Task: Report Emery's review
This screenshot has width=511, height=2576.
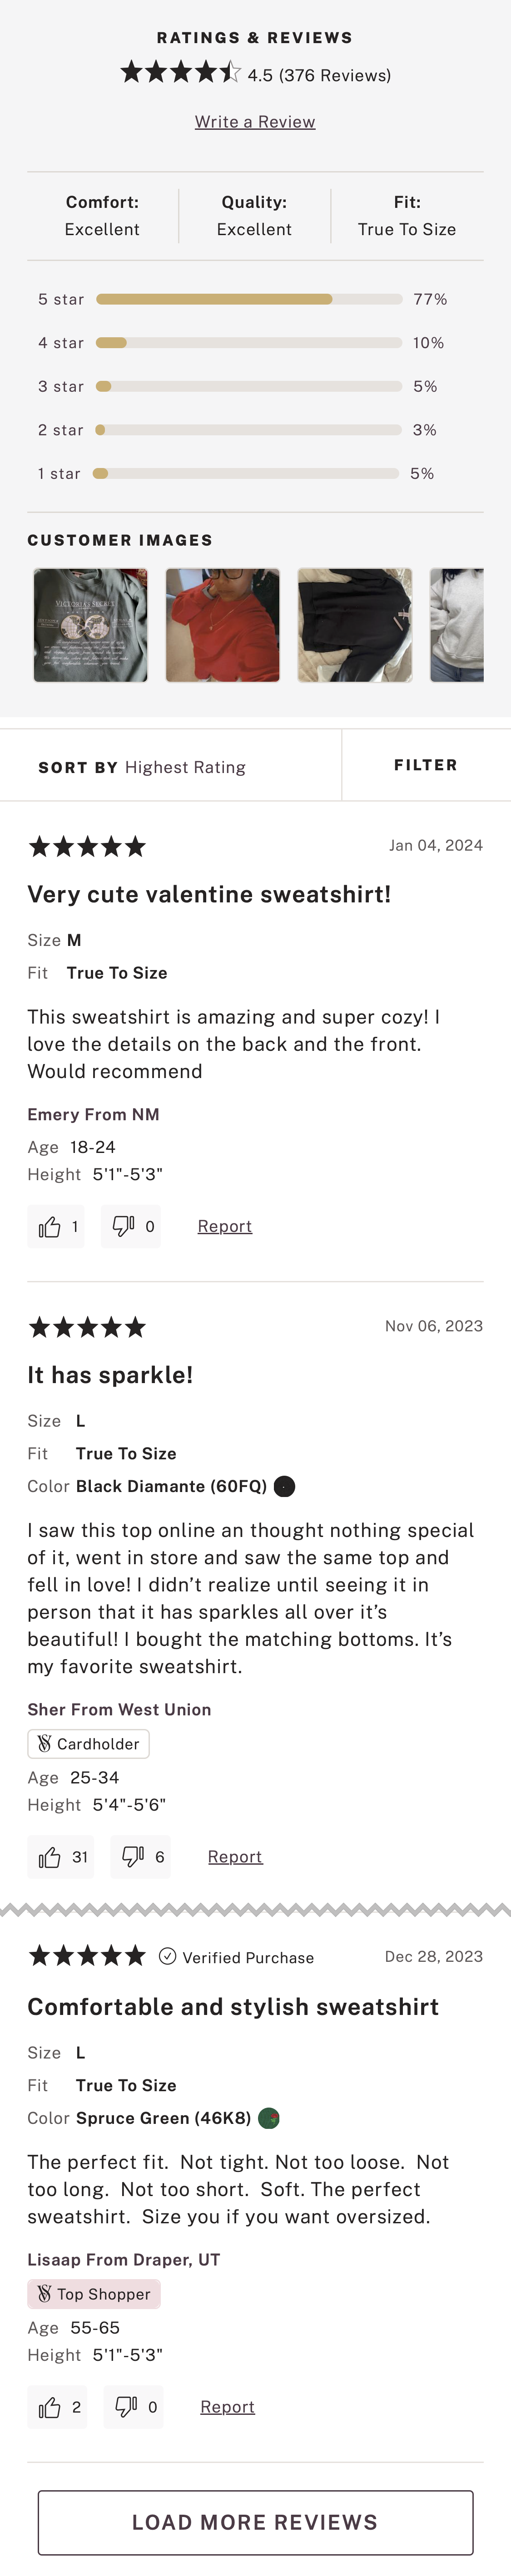Action: click(224, 1226)
